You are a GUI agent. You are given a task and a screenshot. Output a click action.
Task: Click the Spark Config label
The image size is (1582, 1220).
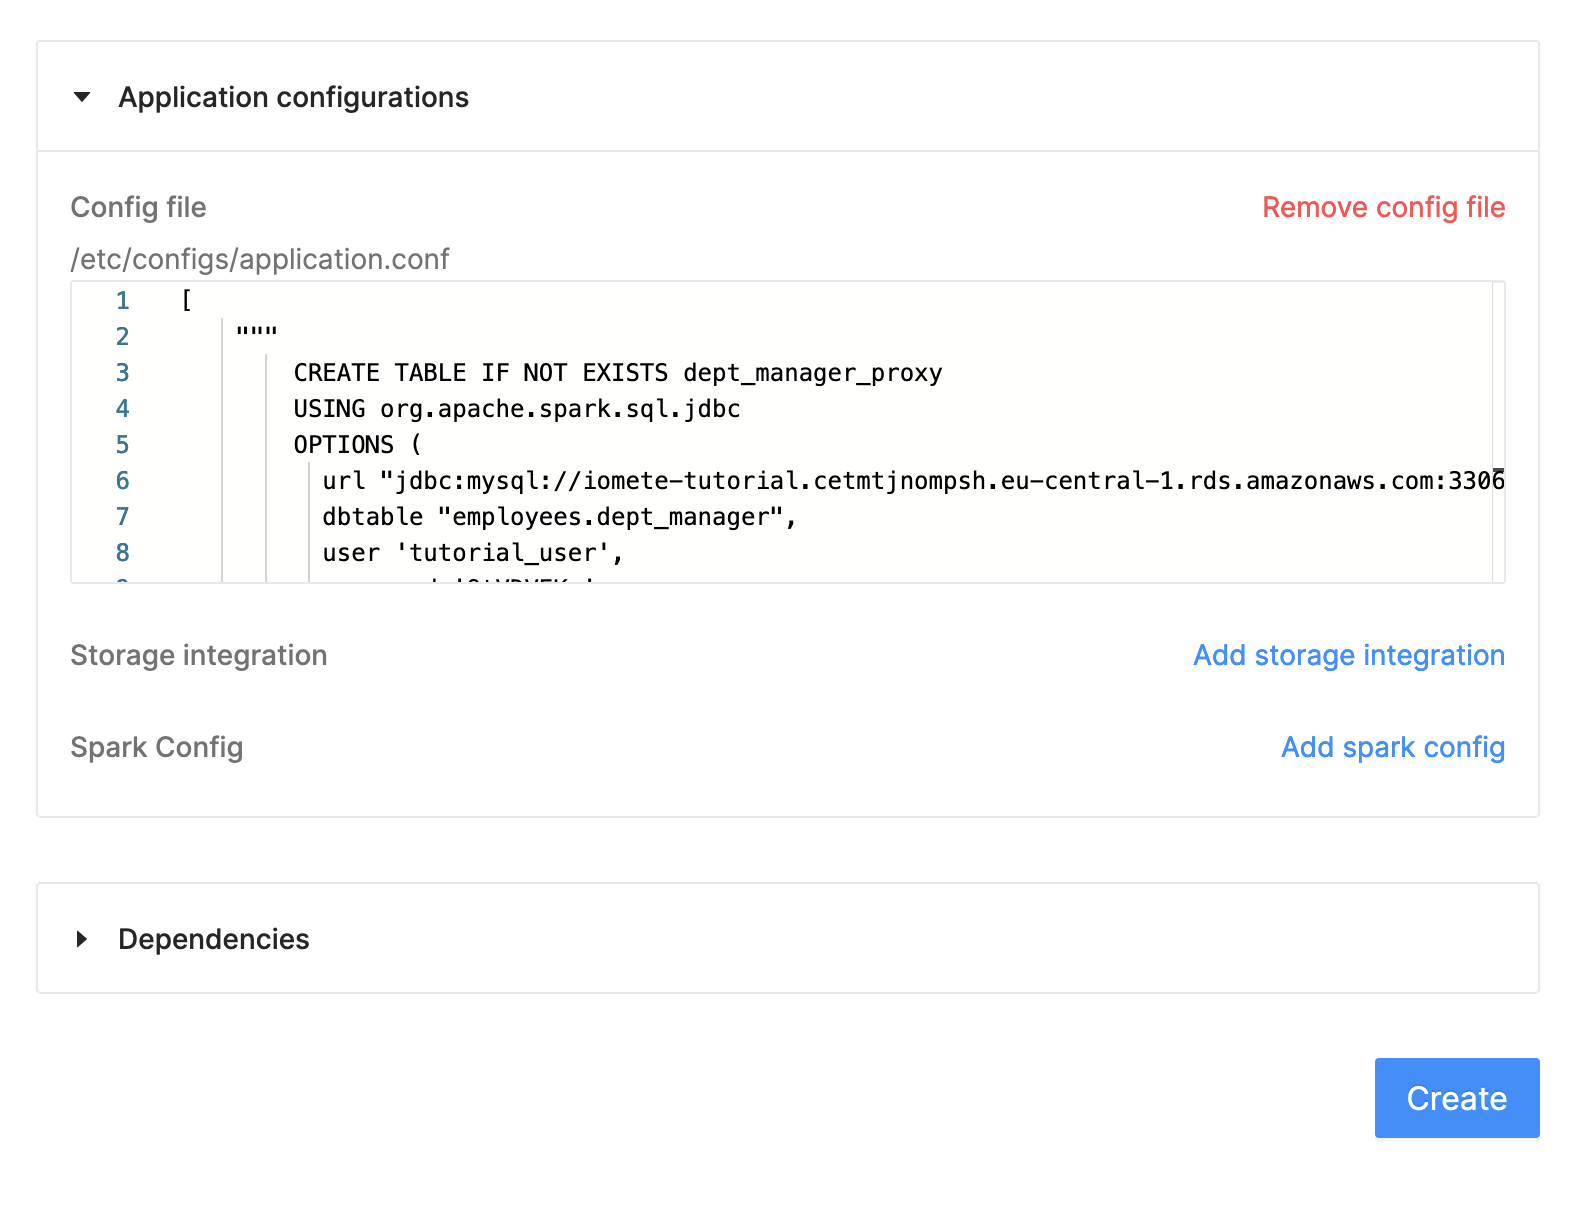[x=157, y=747]
